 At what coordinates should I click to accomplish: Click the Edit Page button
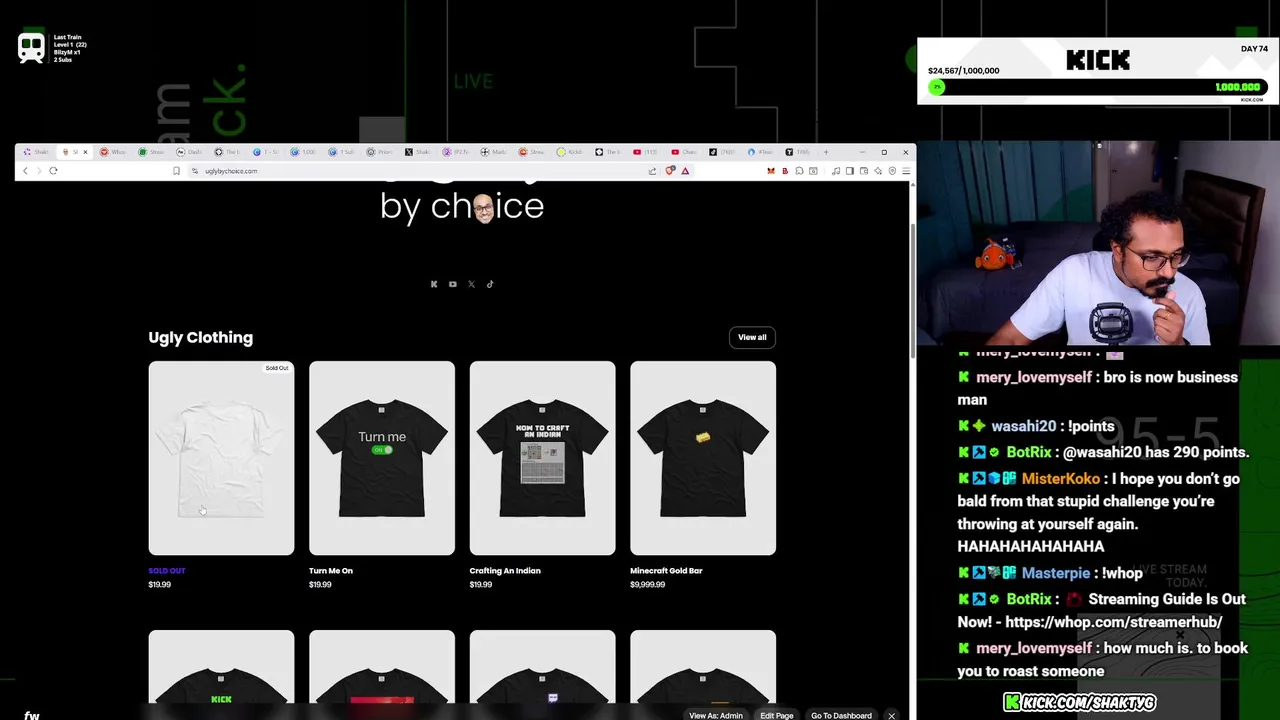(776, 716)
